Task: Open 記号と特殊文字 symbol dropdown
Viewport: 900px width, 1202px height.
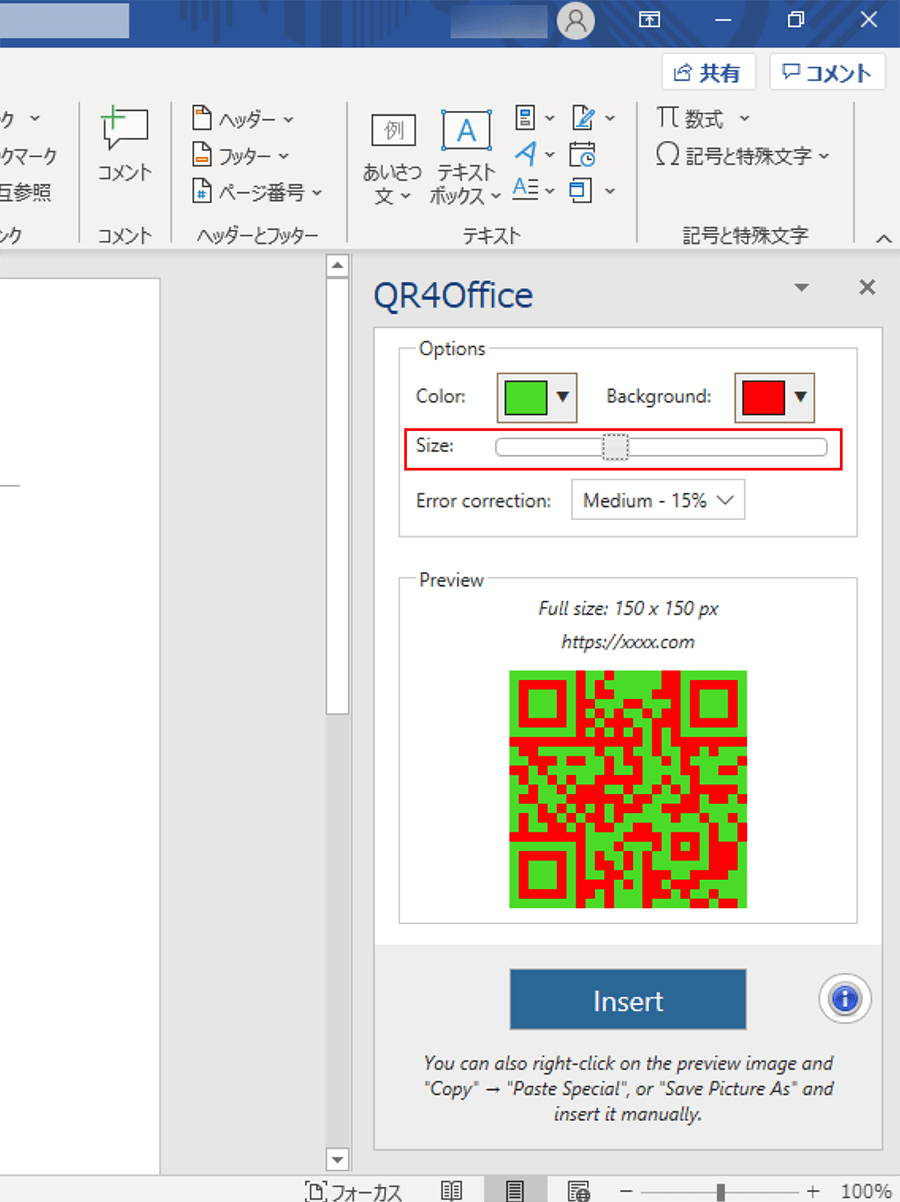Action: (743, 156)
